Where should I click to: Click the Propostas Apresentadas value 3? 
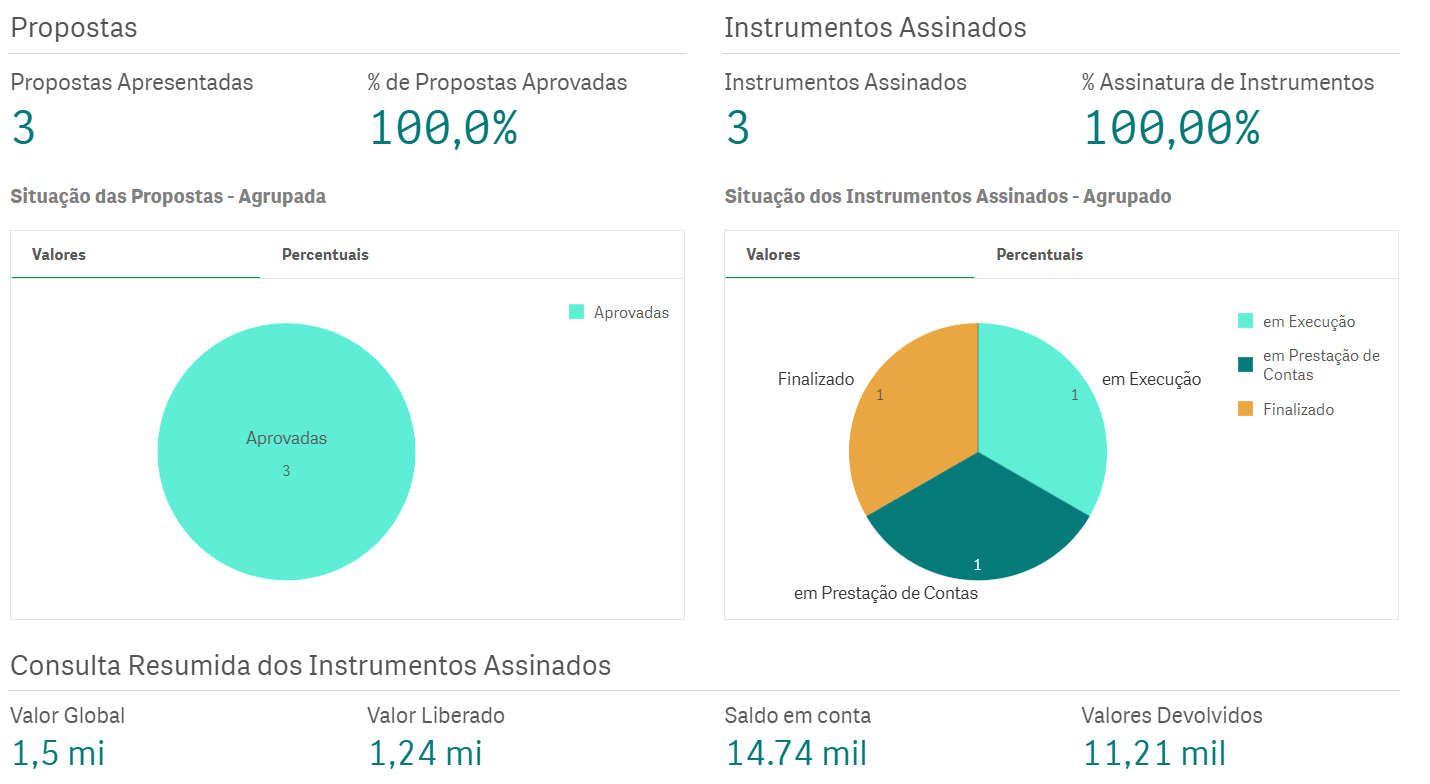click(23, 129)
